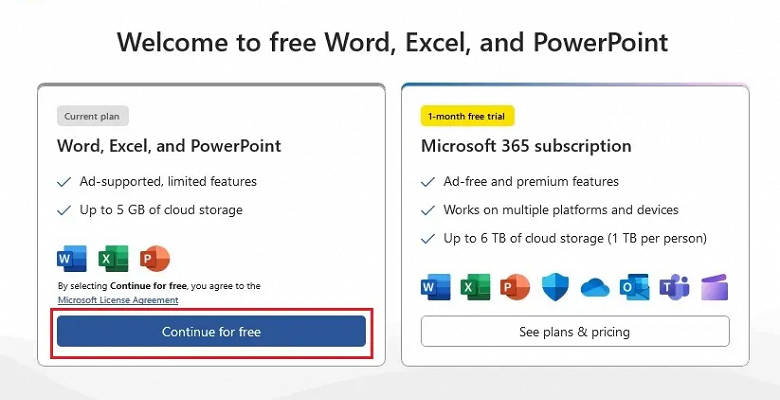Click the 1-month free trial badge
Screen dimensions: 780x400
[468, 116]
